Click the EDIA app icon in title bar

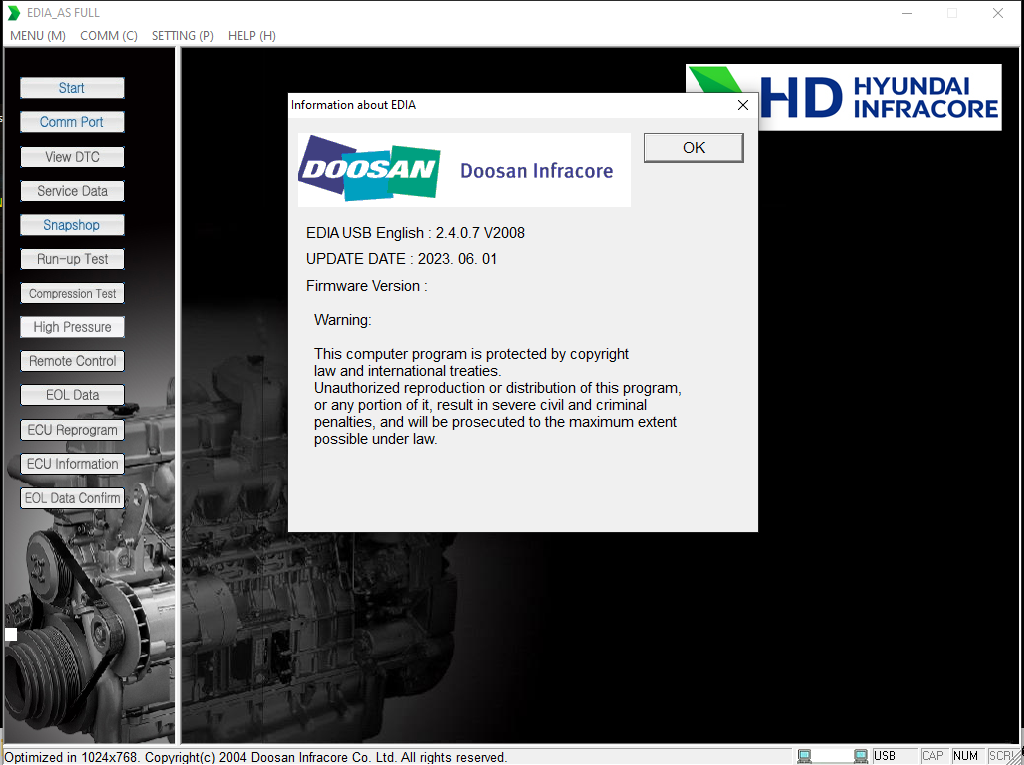(14, 13)
